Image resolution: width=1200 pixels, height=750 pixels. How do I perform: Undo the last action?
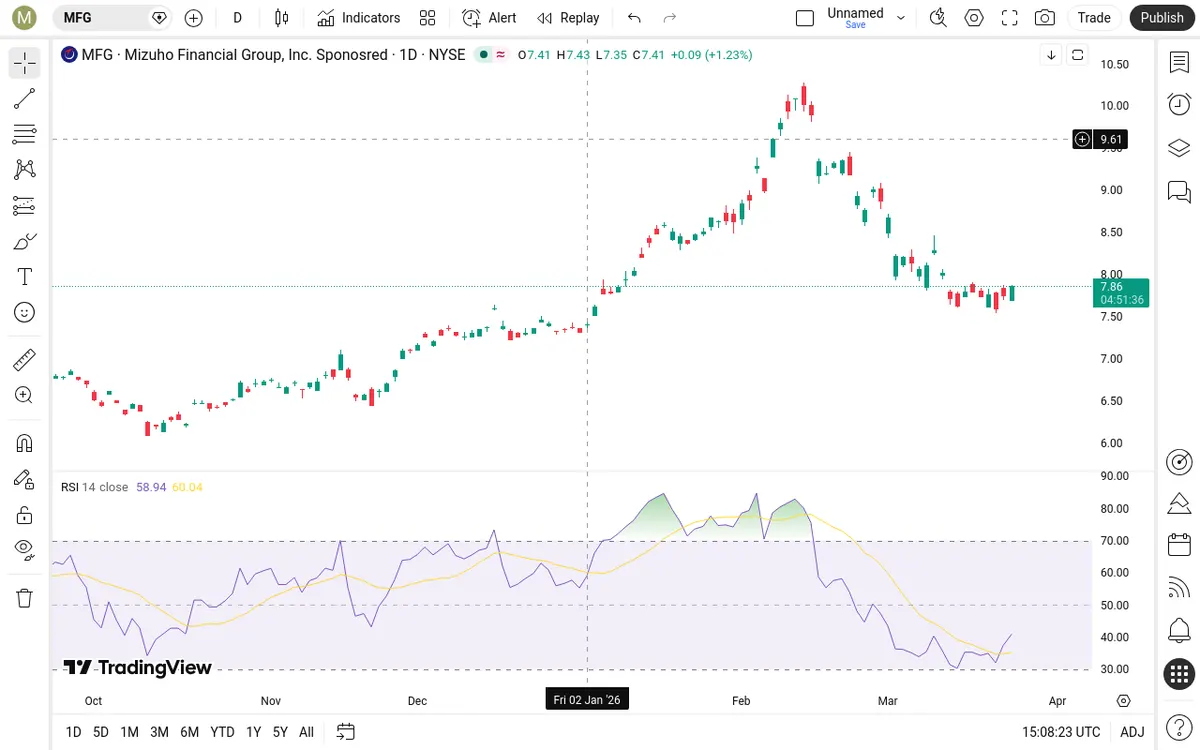point(634,18)
